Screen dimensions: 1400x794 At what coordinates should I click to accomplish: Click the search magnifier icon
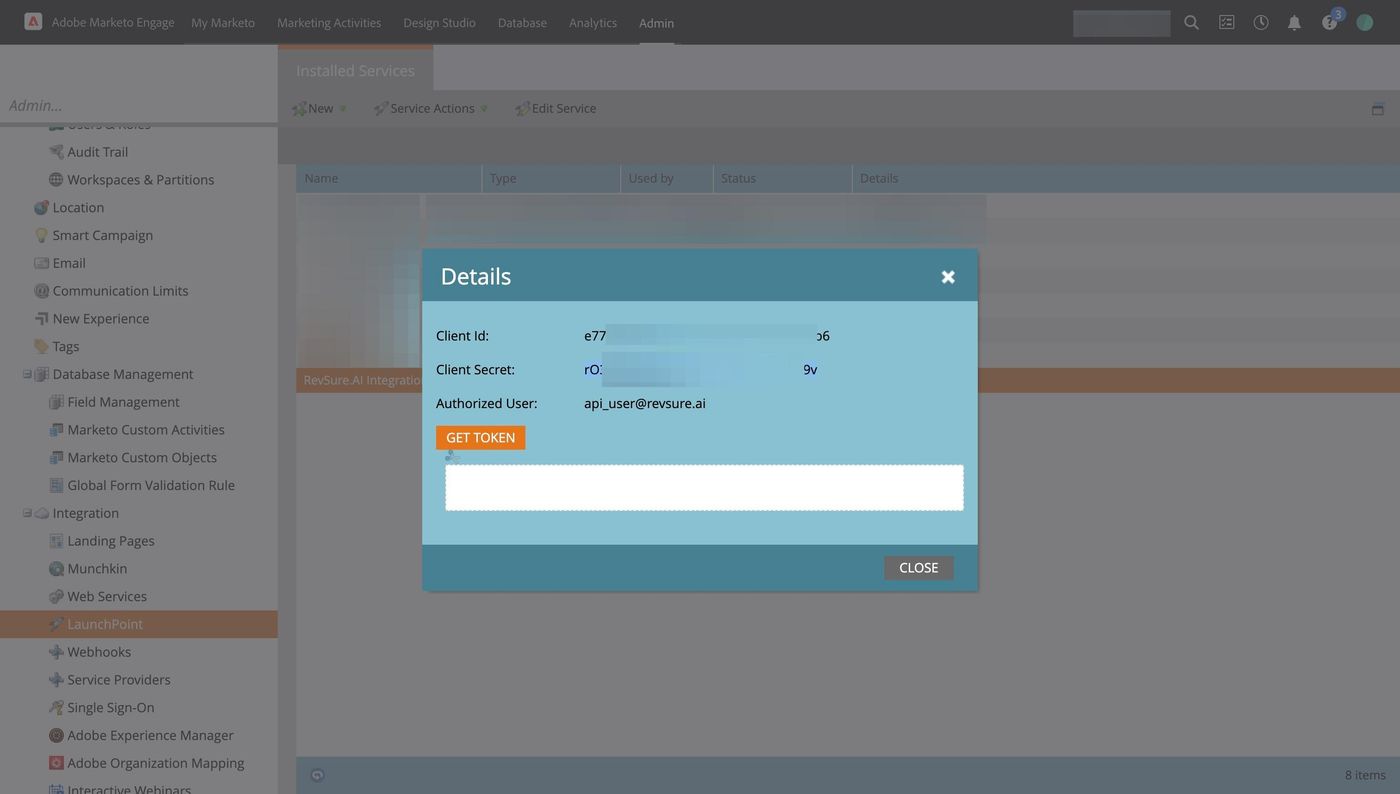click(1191, 22)
